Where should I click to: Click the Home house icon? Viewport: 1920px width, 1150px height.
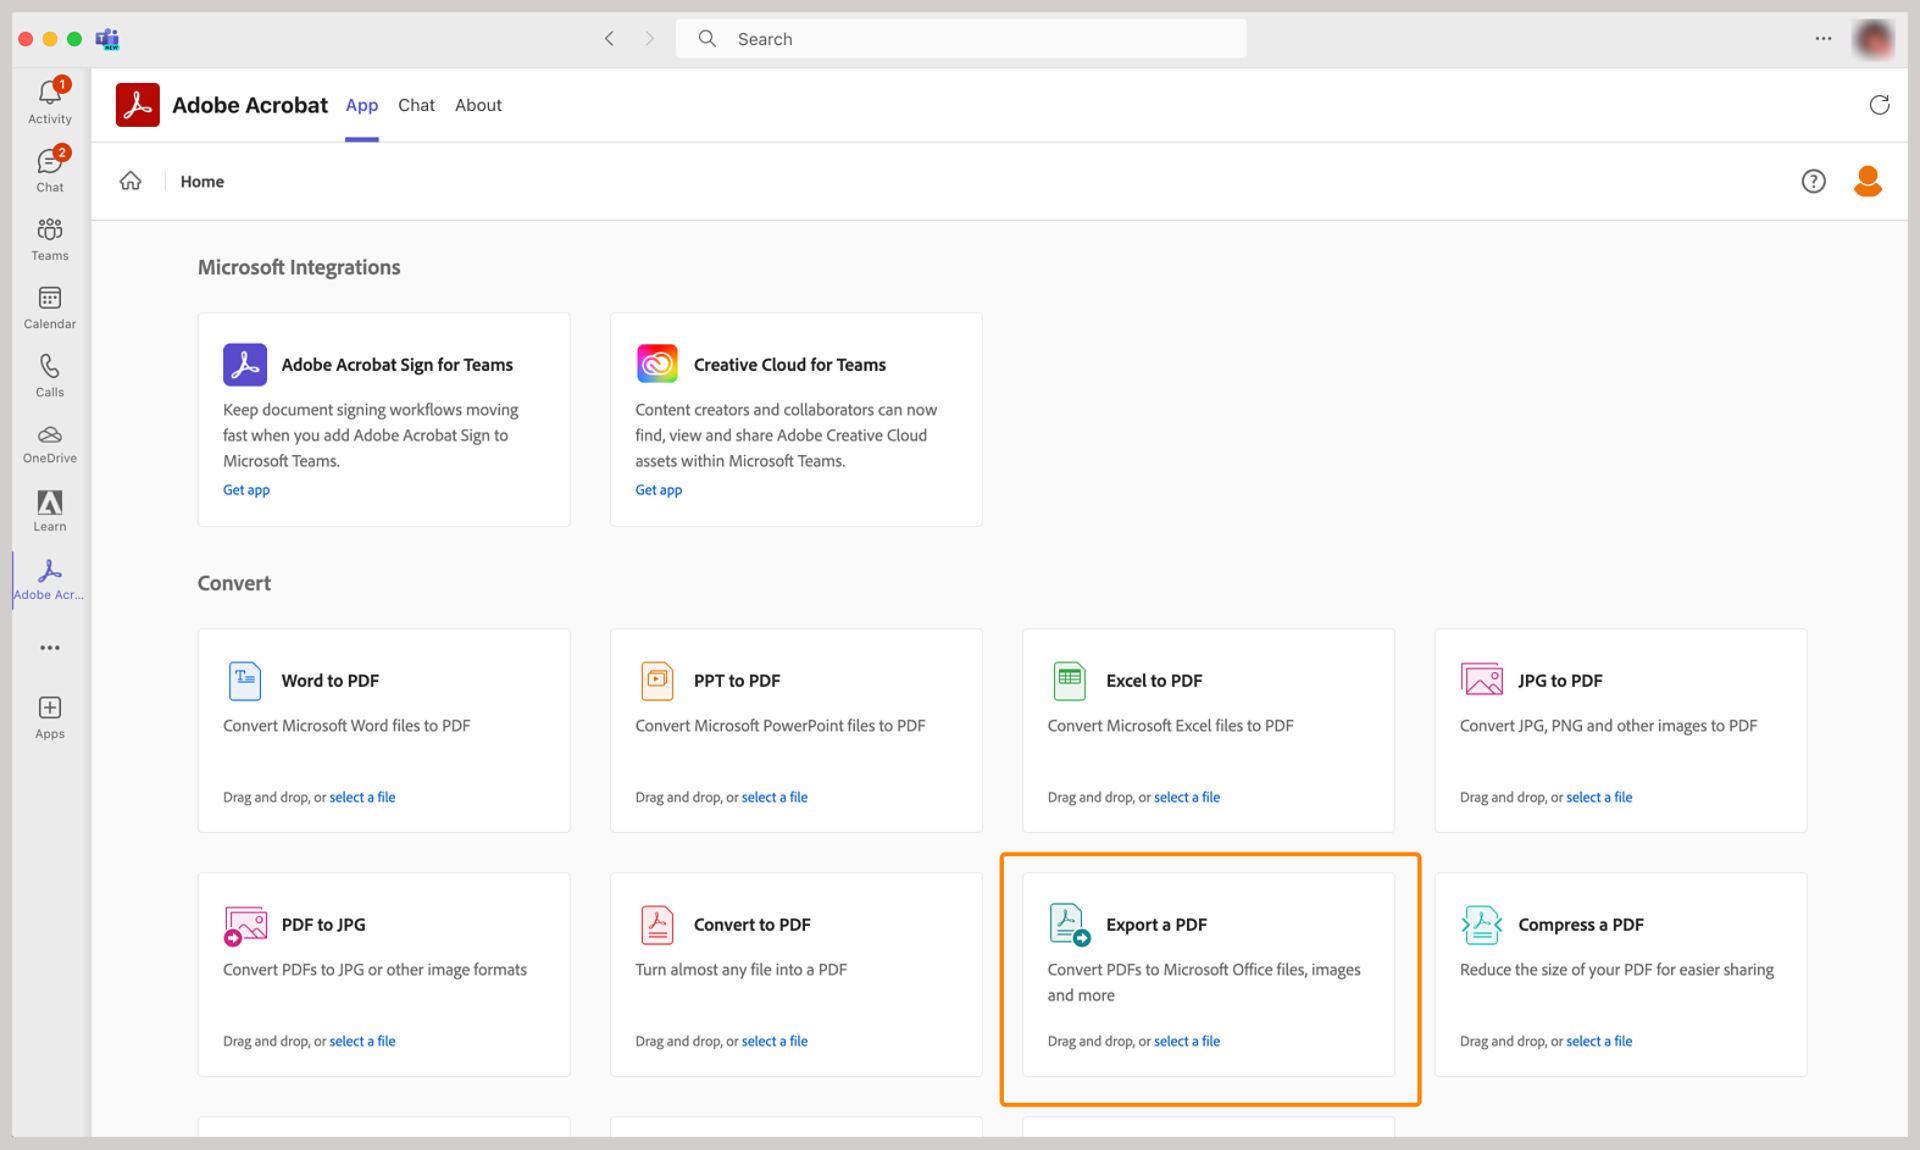(131, 181)
